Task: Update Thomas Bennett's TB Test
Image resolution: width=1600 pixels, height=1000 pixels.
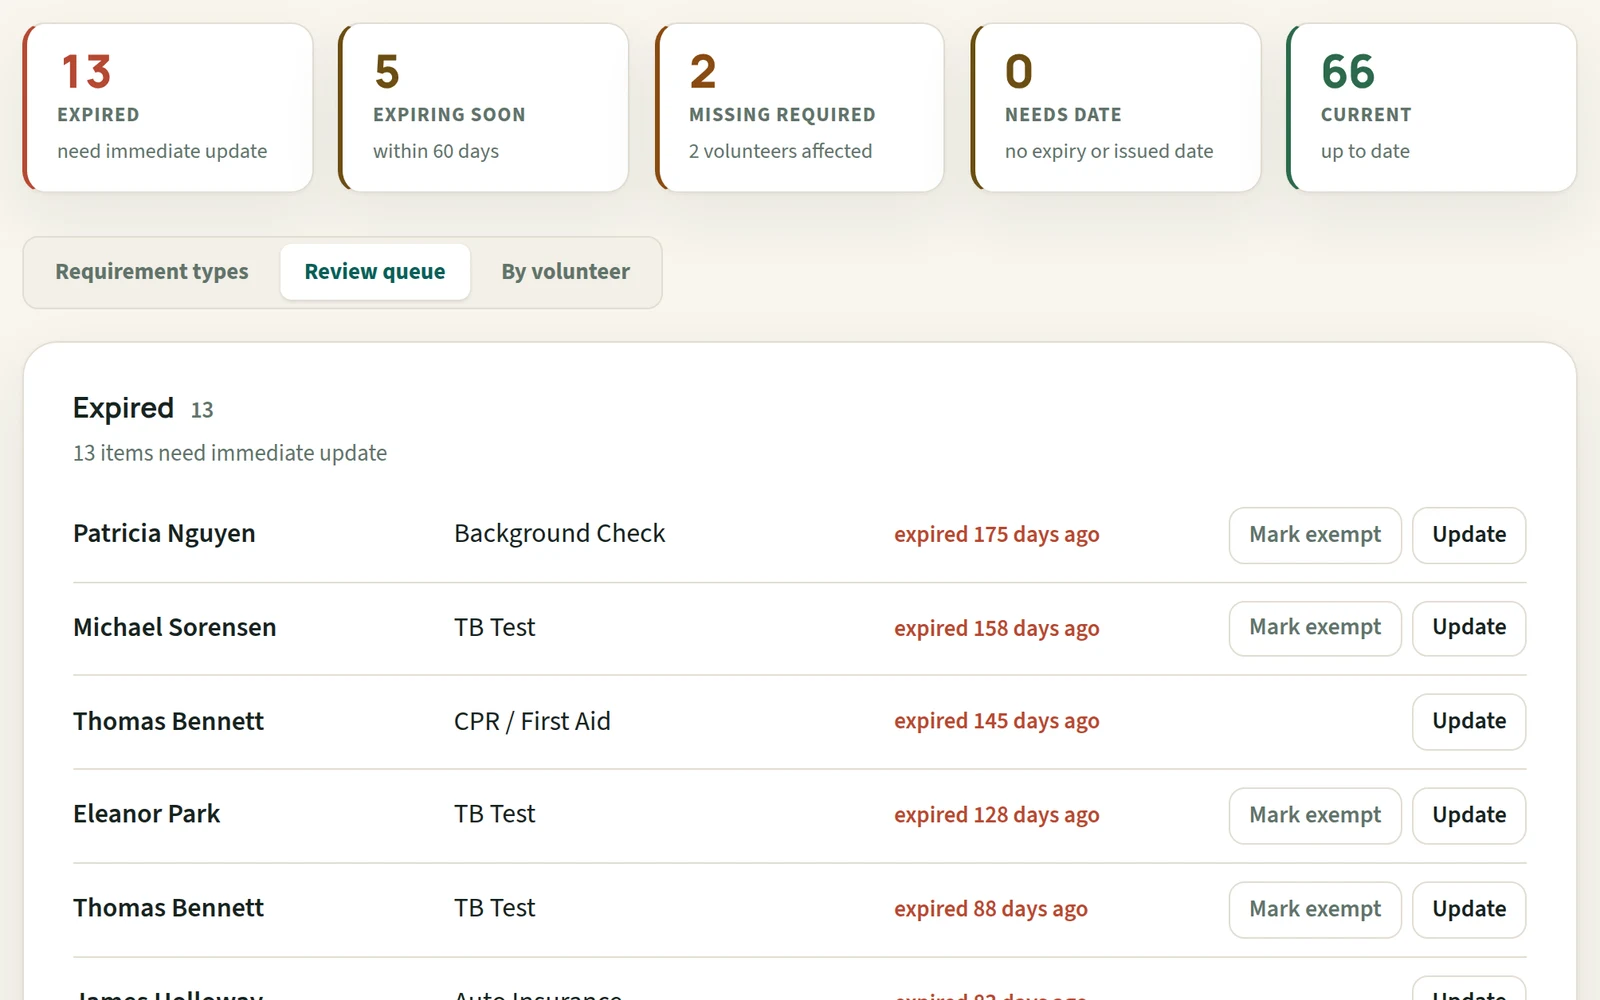Action: coord(1469,910)
